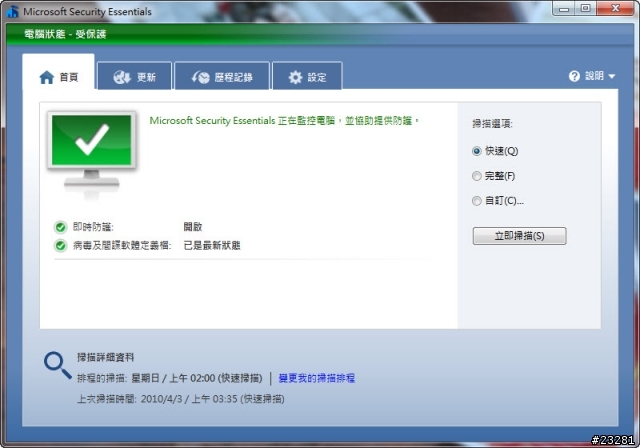Click the 掃描選項 heading label

[x=492, y=124]
